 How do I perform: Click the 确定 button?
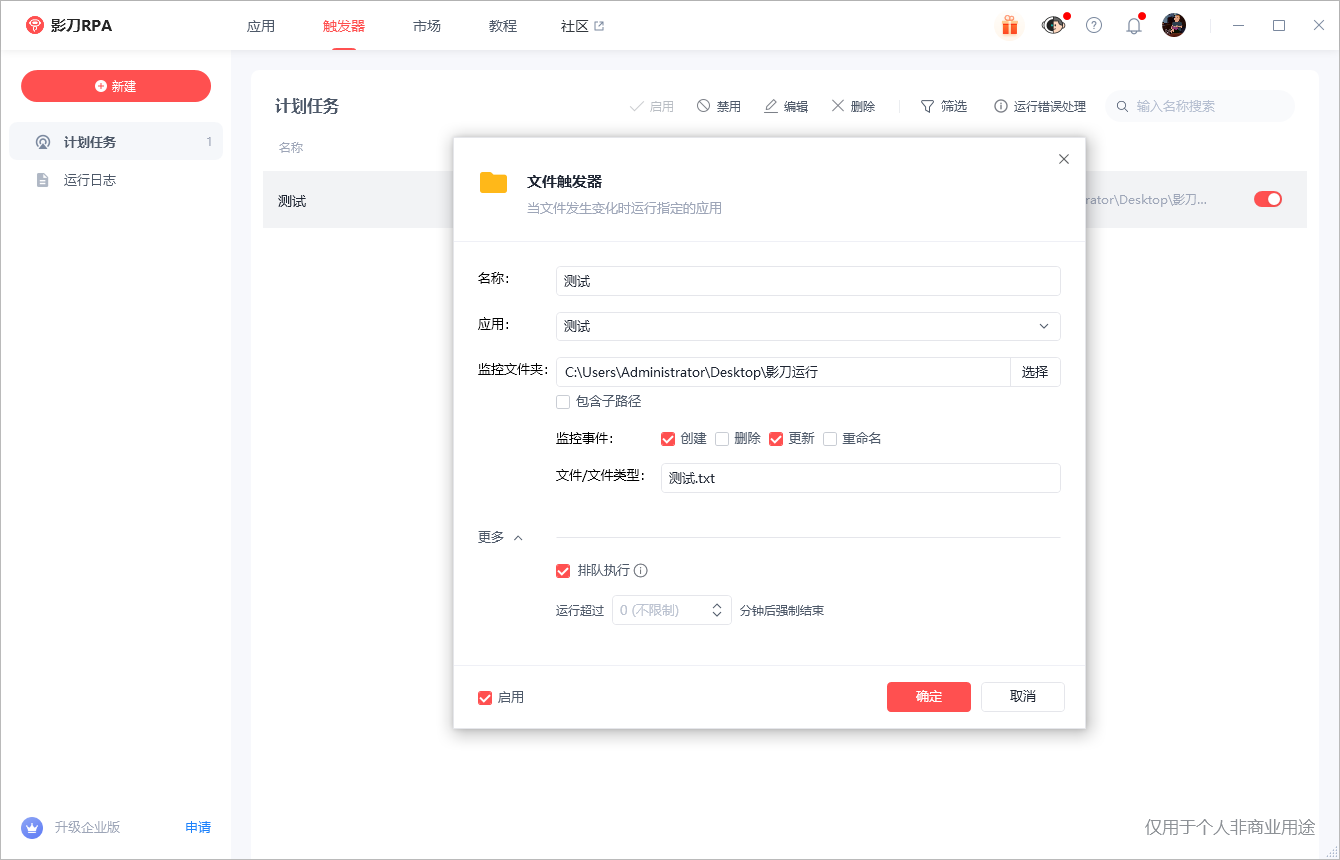pyautogui.click(x=928, y=697)
